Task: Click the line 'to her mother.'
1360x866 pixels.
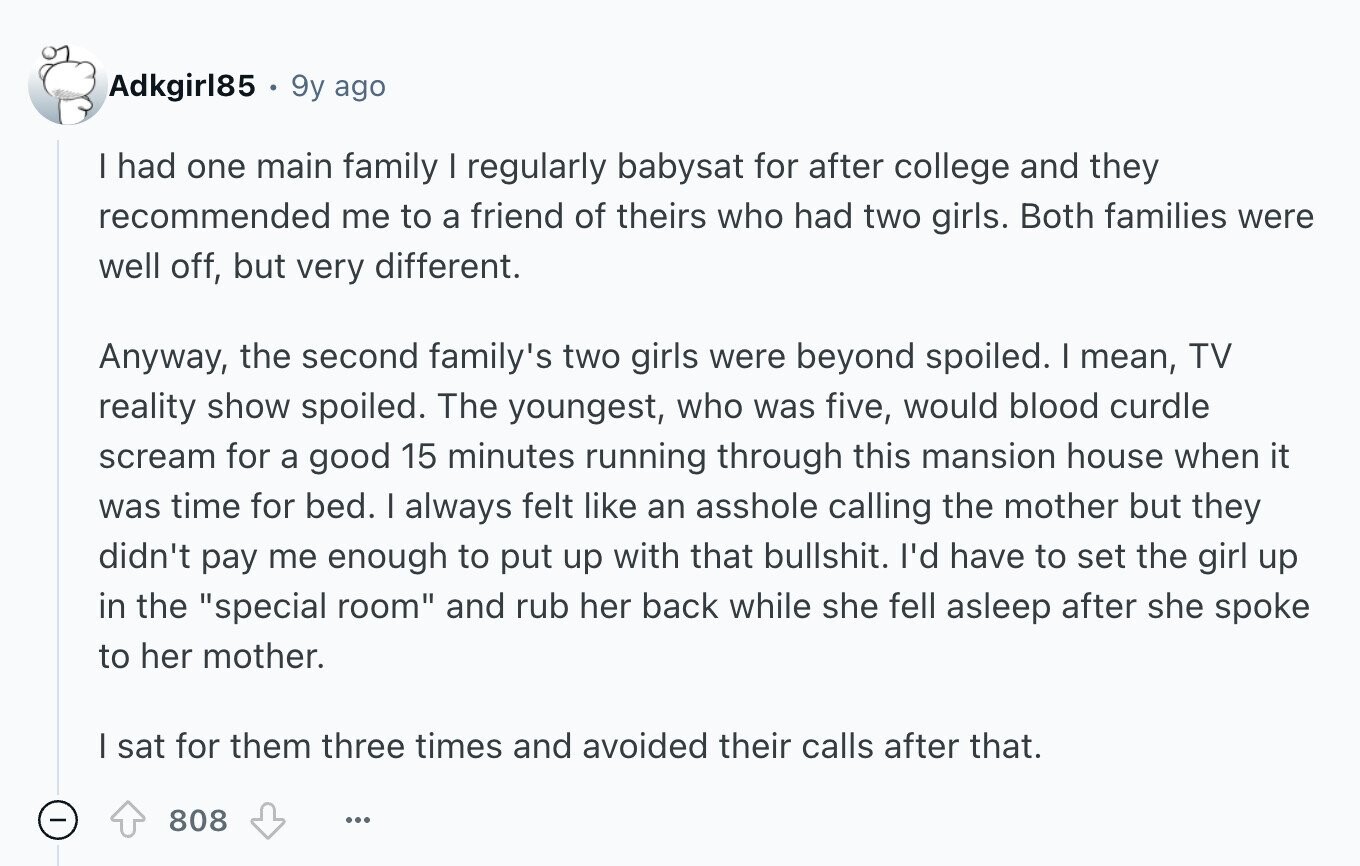Action: point(212,656)
